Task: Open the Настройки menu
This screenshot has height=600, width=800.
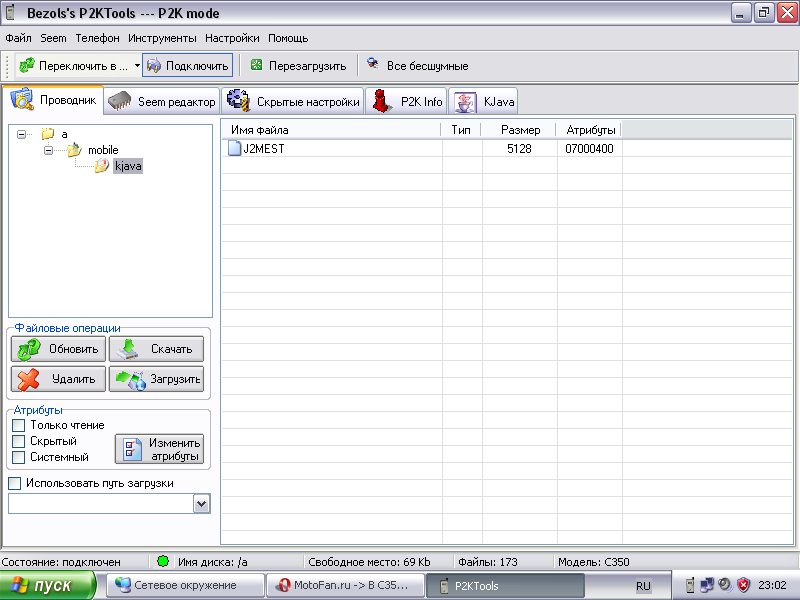Action: 232,38
